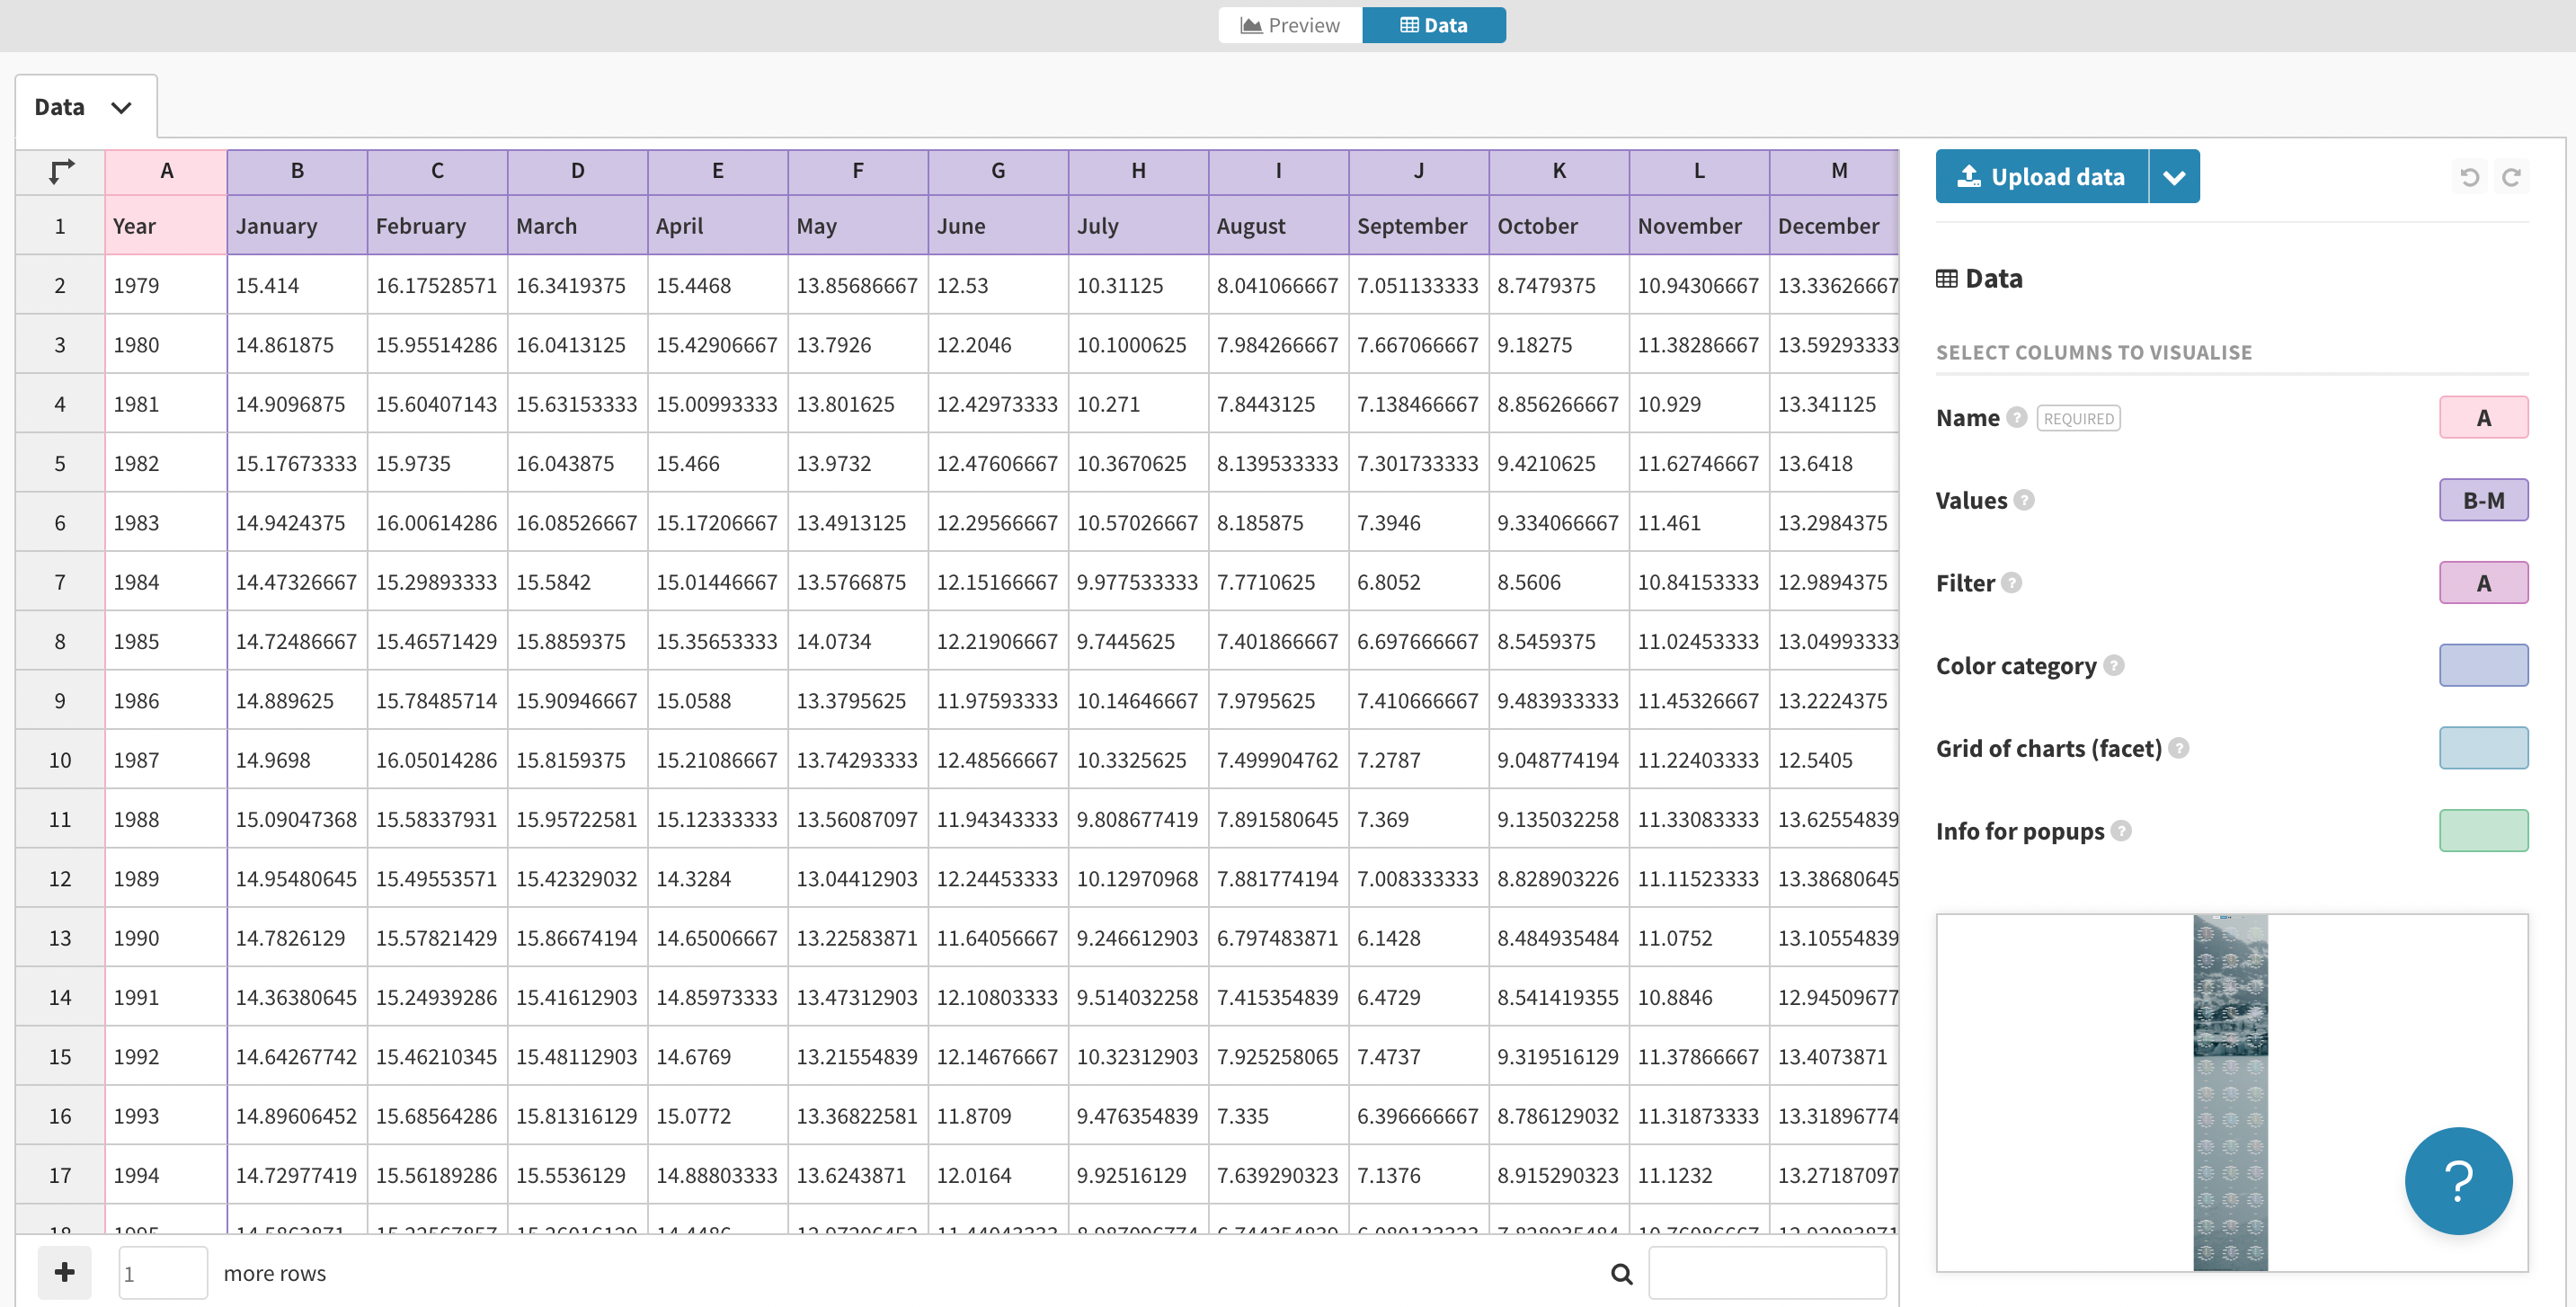The height and width of the screenshot is (1307, 2576).
Task: Click help icon next to Color category
Action: click(x=2113, y=665)
